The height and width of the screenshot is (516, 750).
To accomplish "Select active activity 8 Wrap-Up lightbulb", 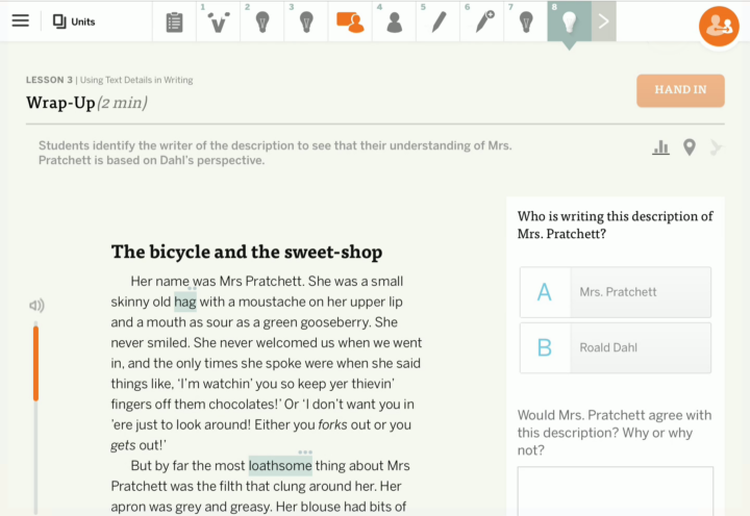I will 569,22.
